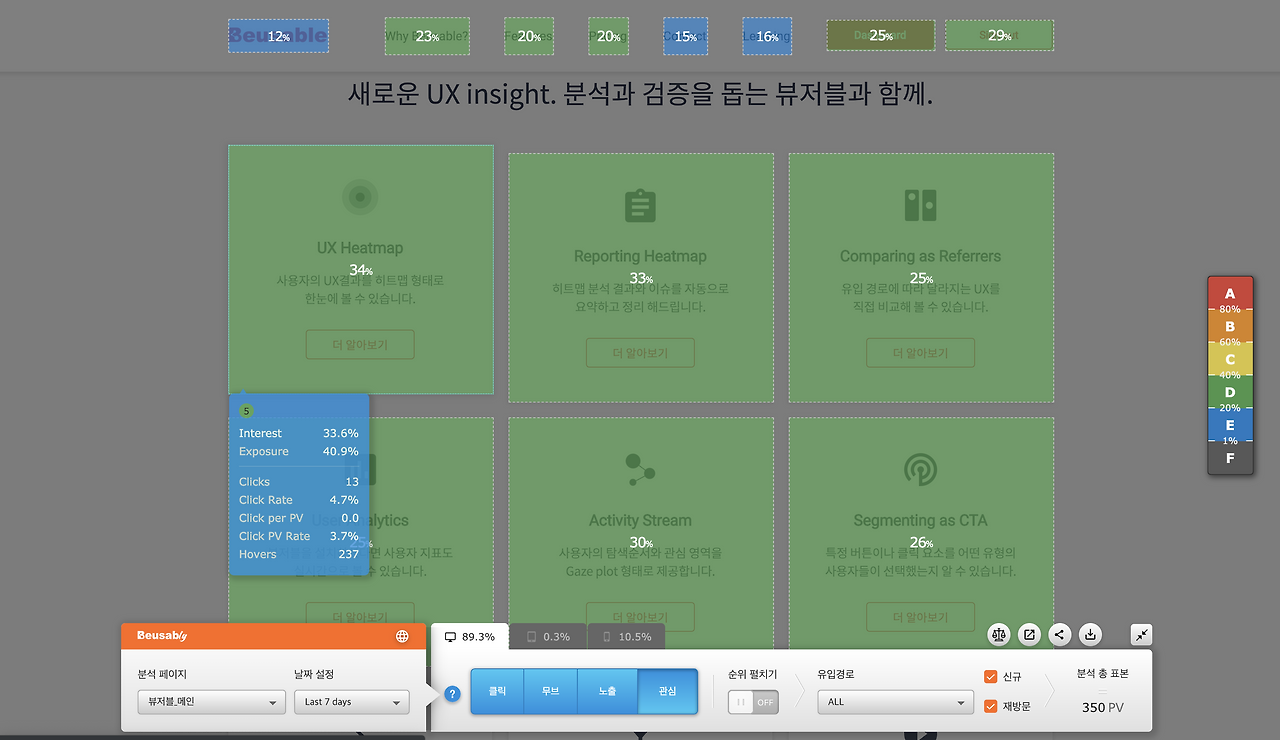The width and height of the screenshot is (1280, 740).
Task: Open the 유입경로 ALL dropdown
Action: (x=894, y=701)
